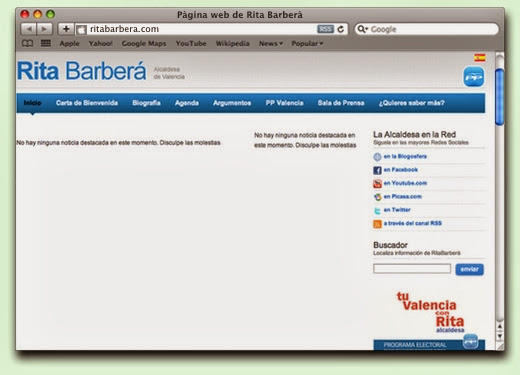
Task: Select the Inicio navigation tab
Action: point(32,103)
